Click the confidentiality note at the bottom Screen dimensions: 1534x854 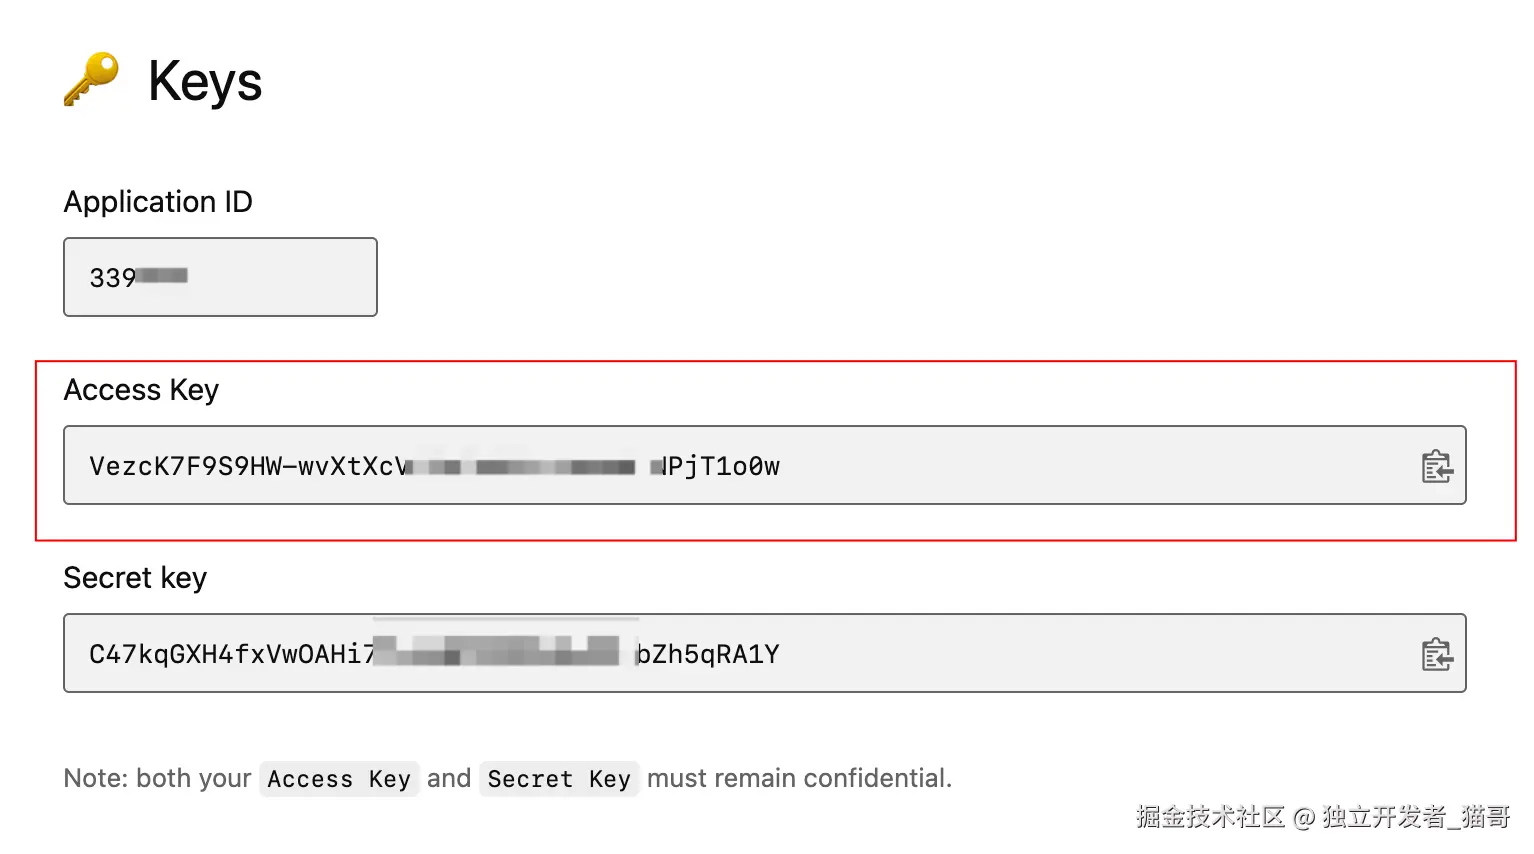(508, 778)
